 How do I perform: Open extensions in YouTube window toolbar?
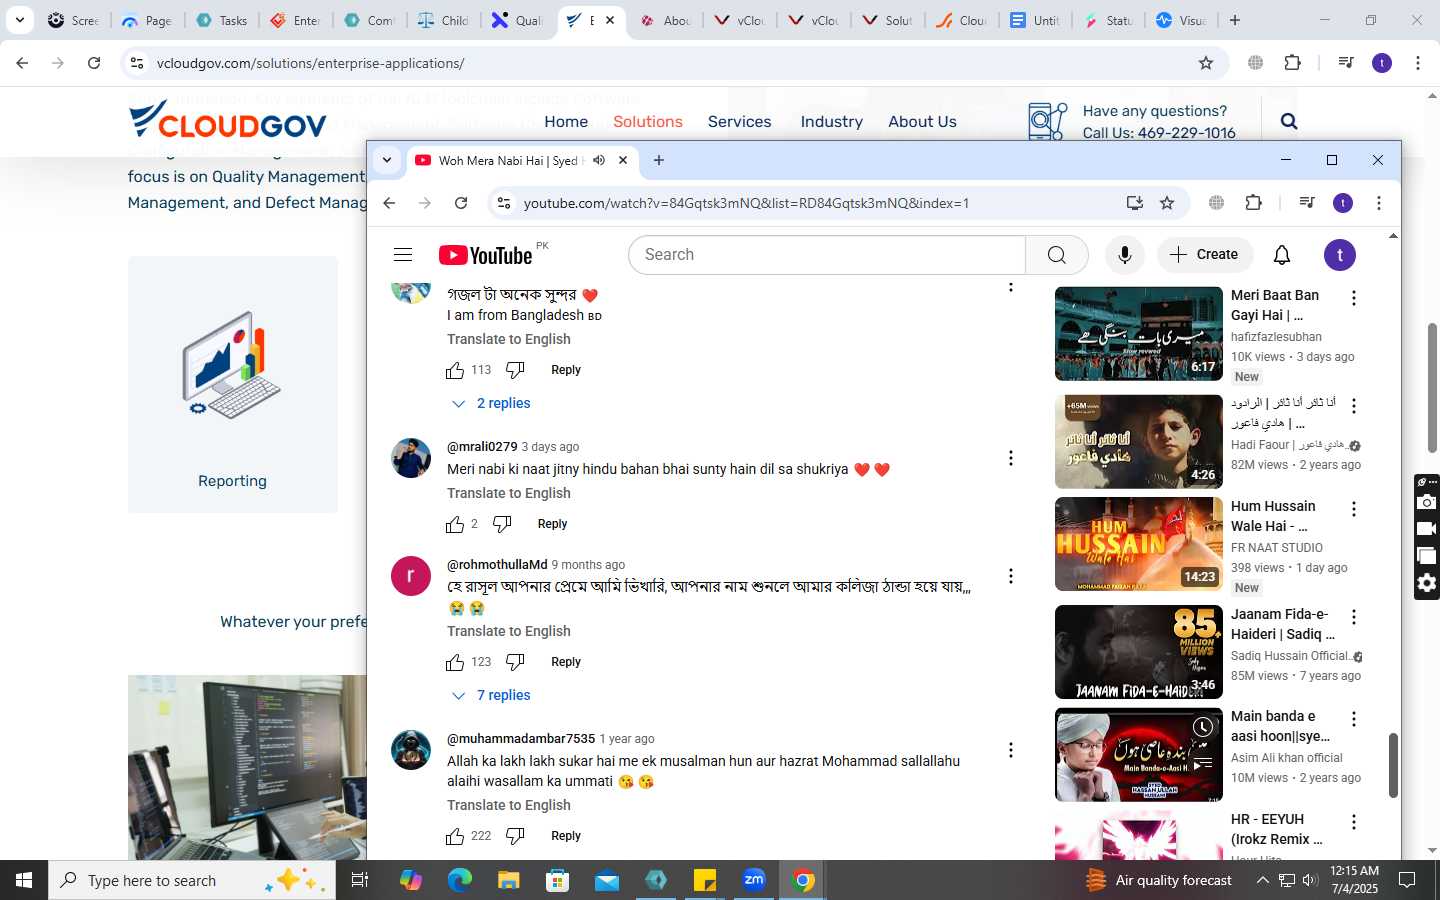[x=1254, y=203]
